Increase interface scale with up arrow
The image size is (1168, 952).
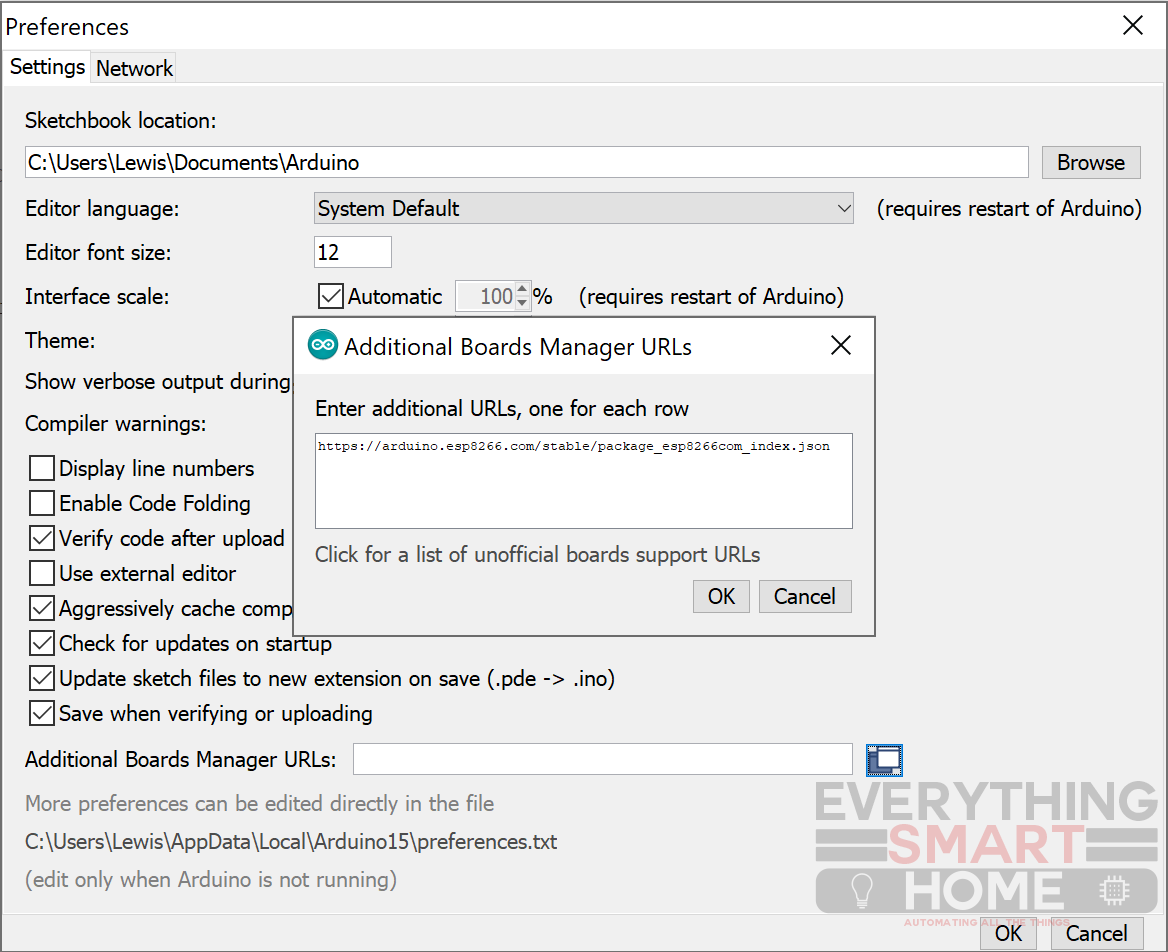point(522,289)
